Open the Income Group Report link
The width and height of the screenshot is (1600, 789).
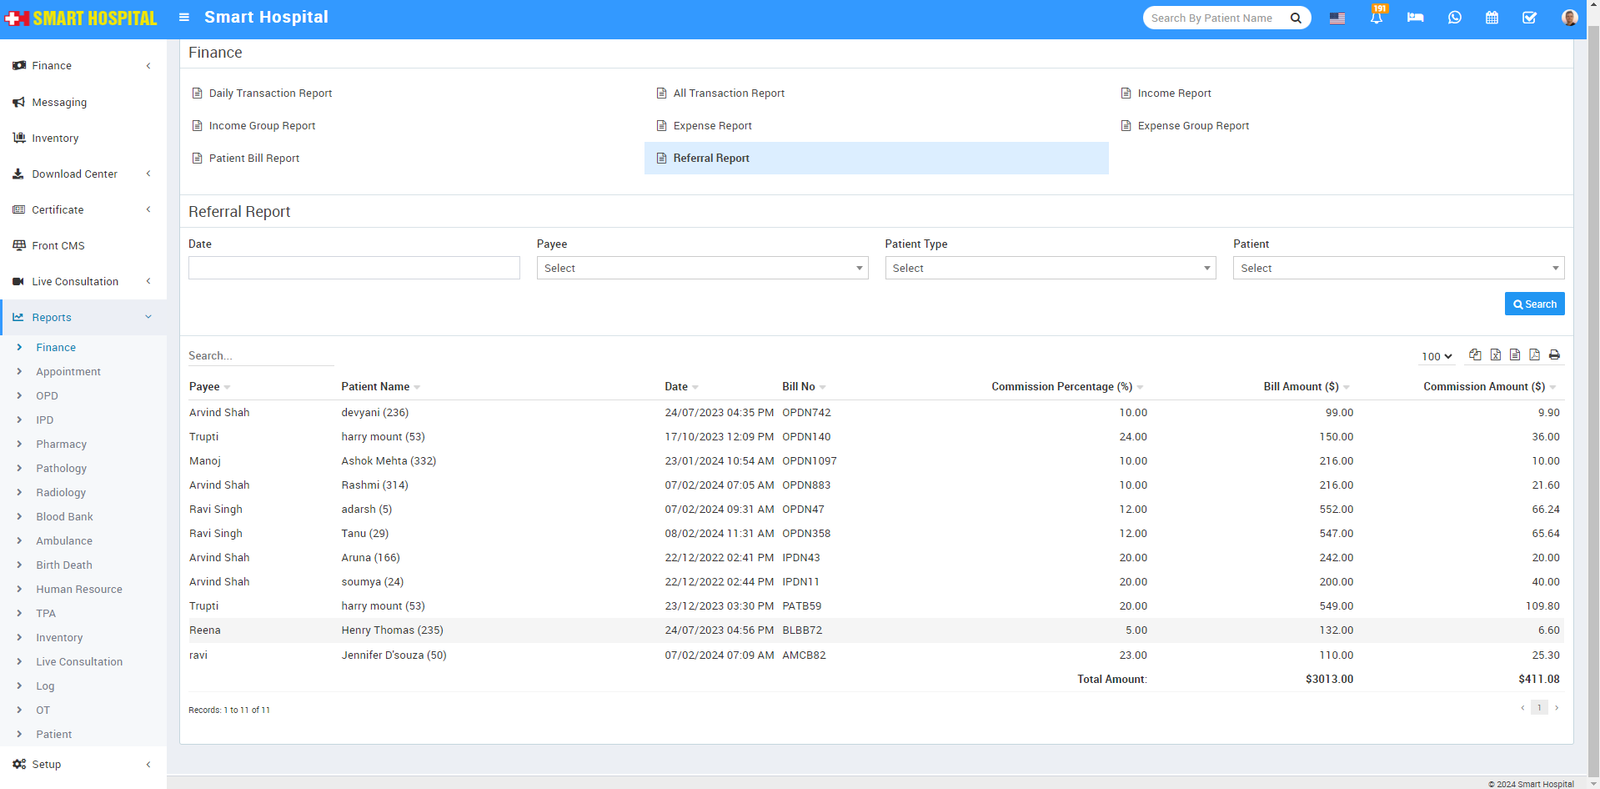tap(262, 126)
